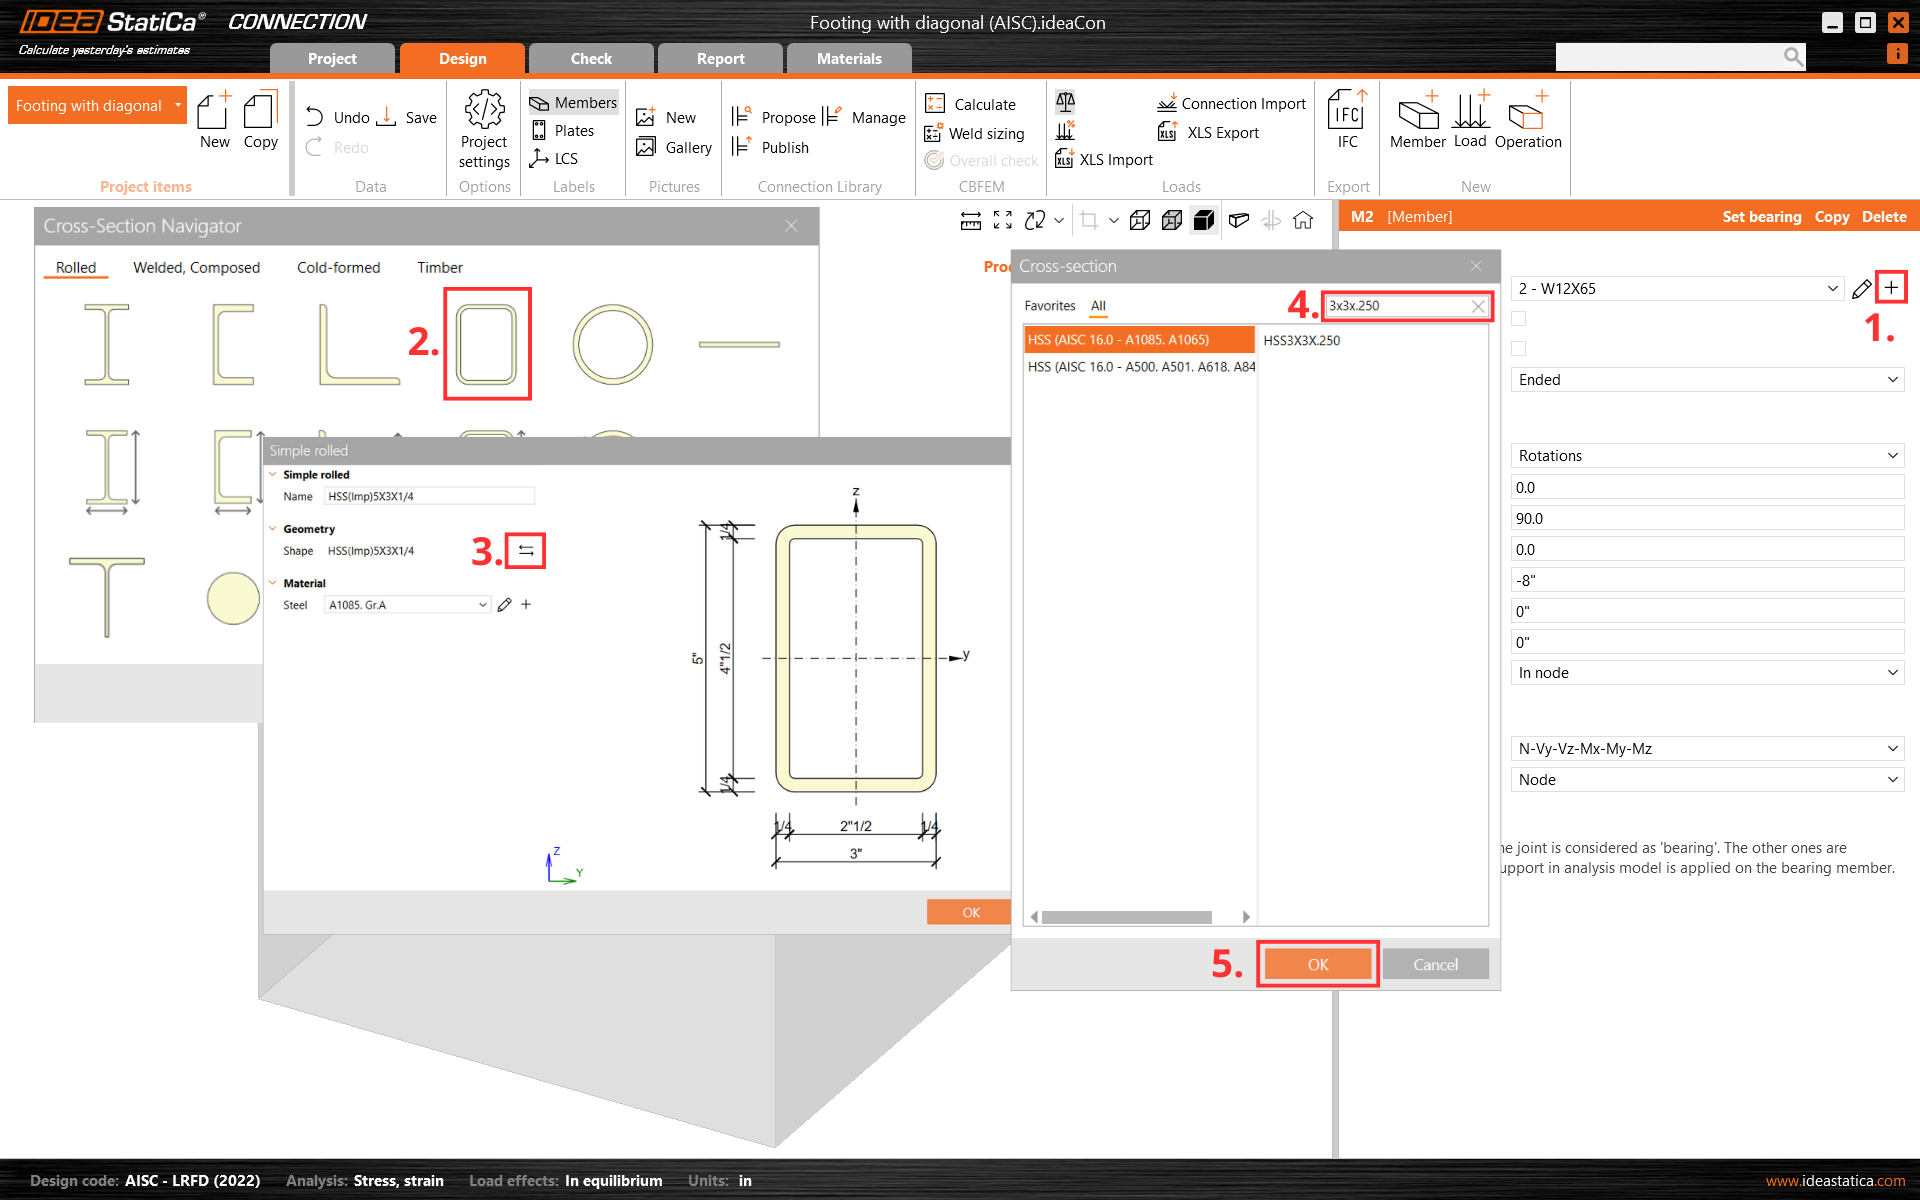Viewport: 1920px width, 1200px height.
Task: Click Set bearing for member M2
Action: click(x=1762, y=216)
